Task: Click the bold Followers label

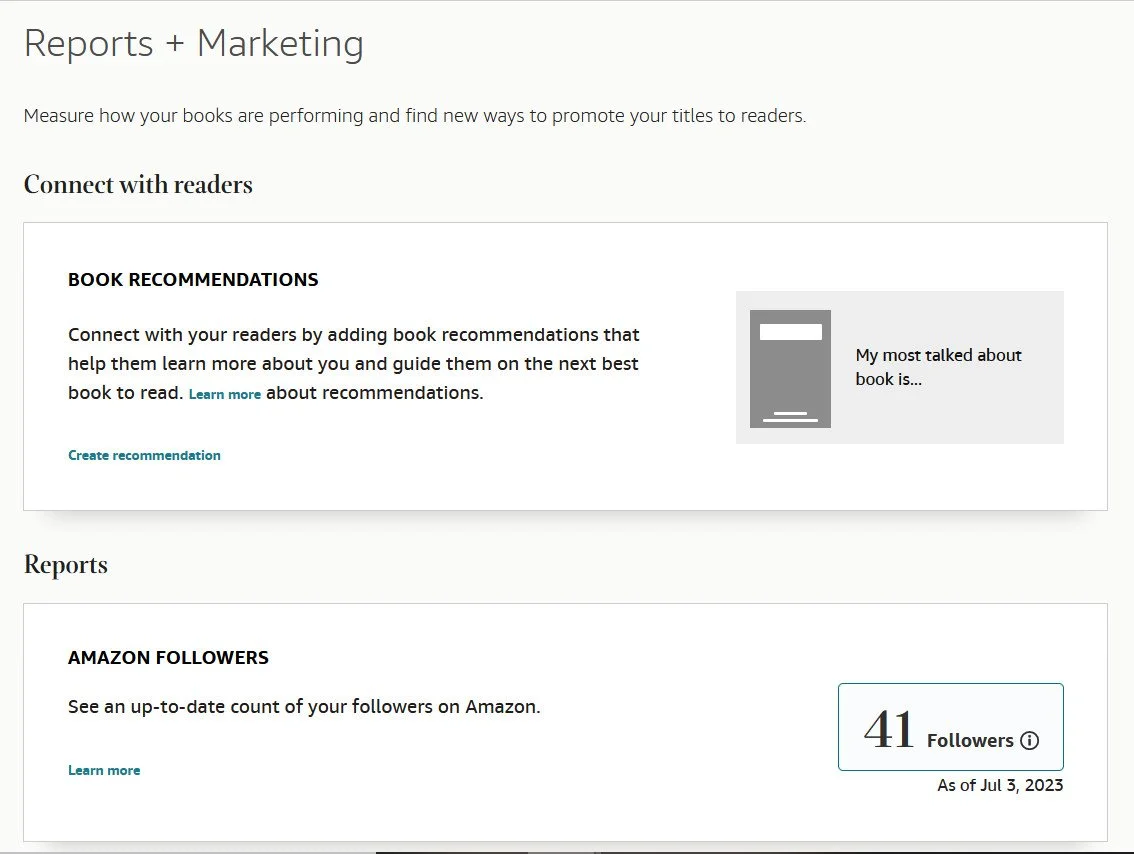Action: [x=970, y=741]
